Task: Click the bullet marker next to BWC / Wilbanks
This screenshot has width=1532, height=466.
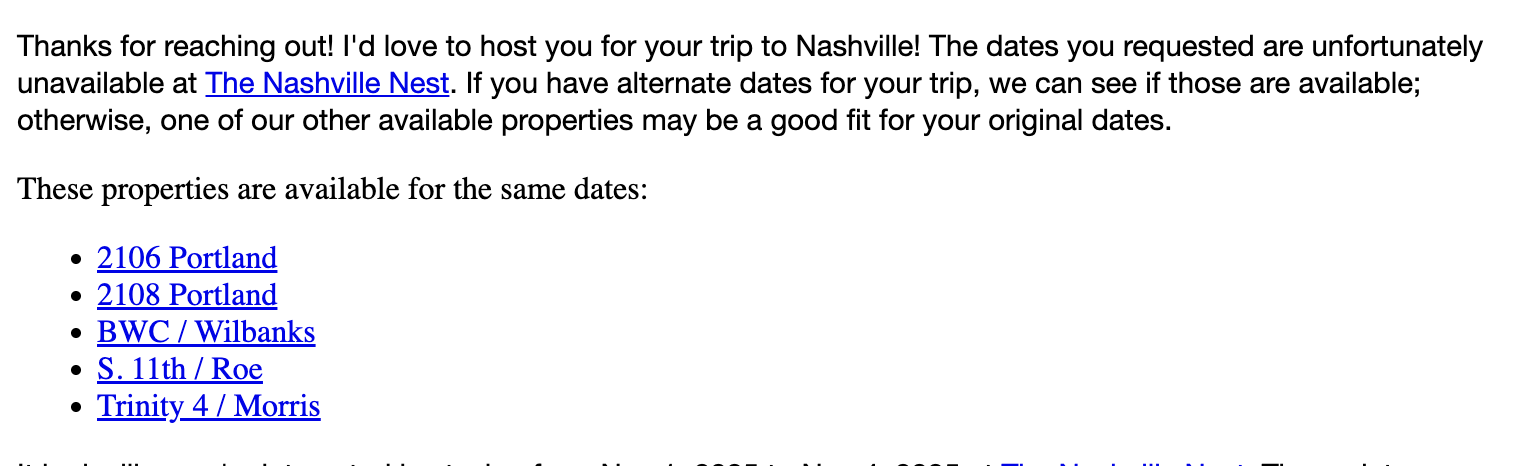Action: (77, 333)
